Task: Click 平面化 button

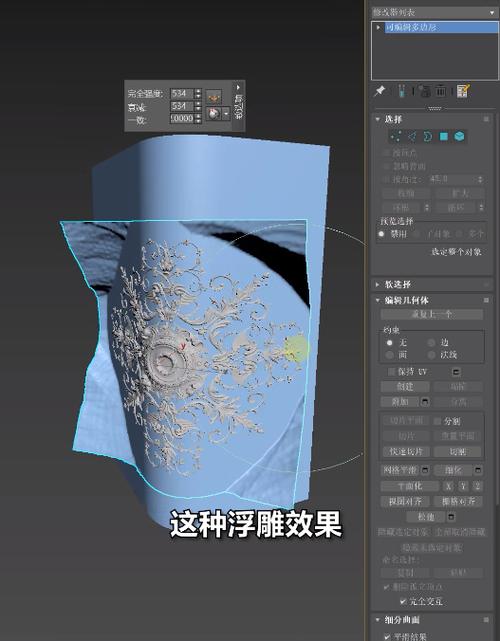Action: pos(410,486)
